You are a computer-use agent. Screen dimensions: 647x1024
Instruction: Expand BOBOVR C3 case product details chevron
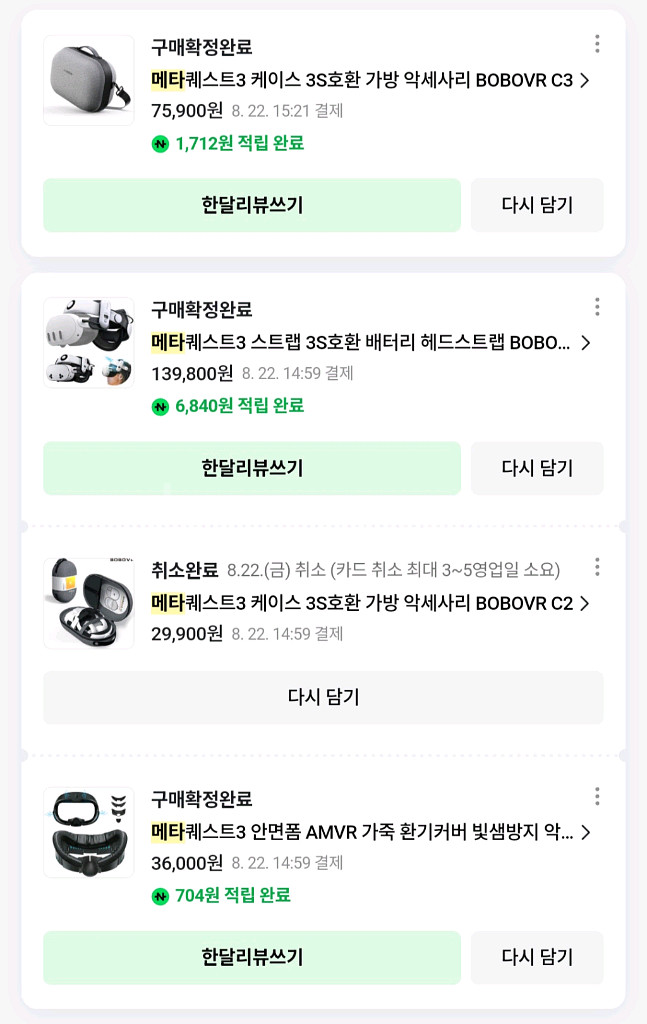pyautogui.click(x=585, y=81)
